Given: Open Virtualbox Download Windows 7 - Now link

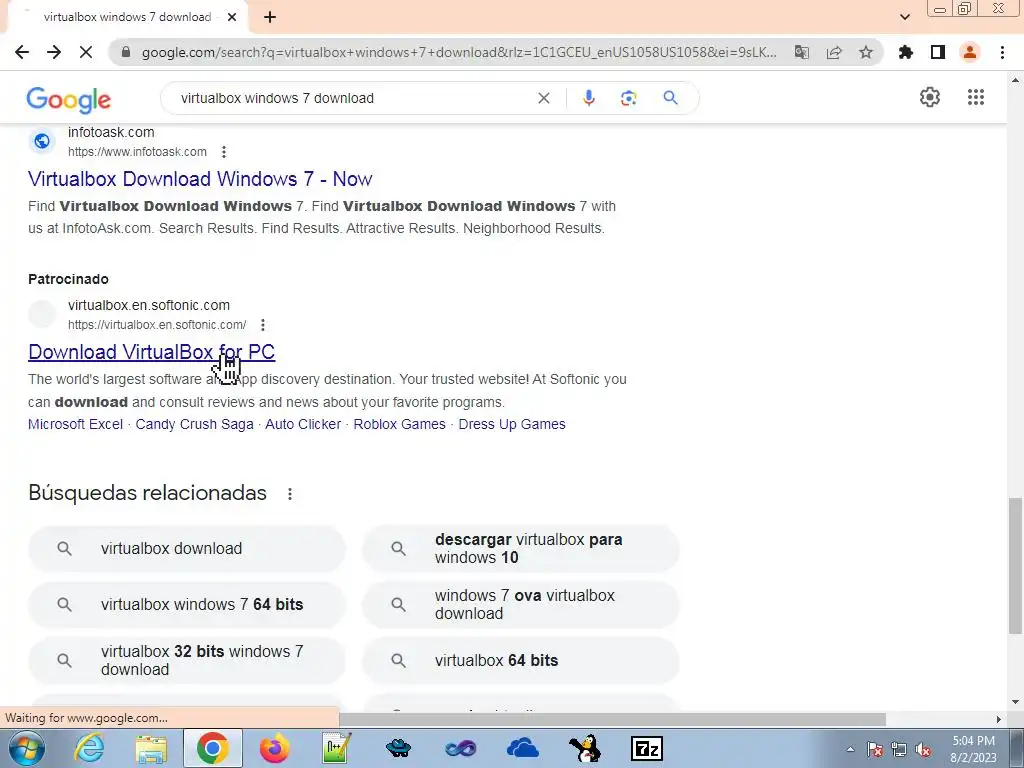Looking at the screenshot, I should (200, 179).
